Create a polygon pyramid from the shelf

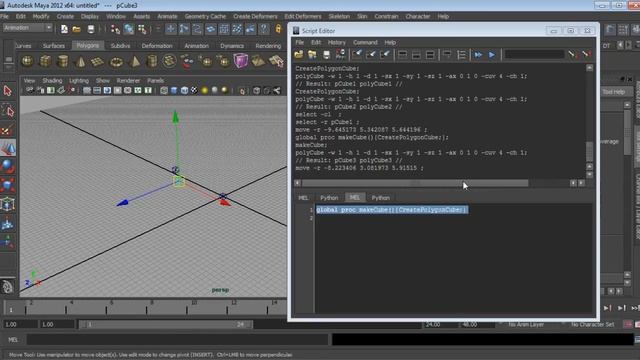134,62
